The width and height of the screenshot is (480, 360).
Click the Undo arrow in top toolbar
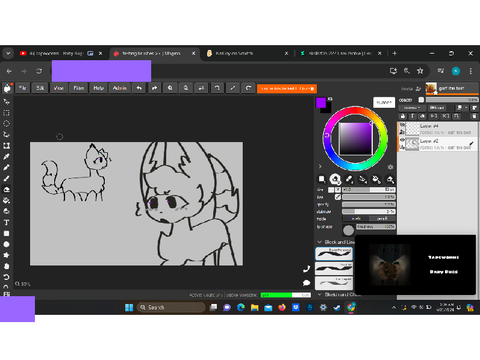(x=139, y=88)
